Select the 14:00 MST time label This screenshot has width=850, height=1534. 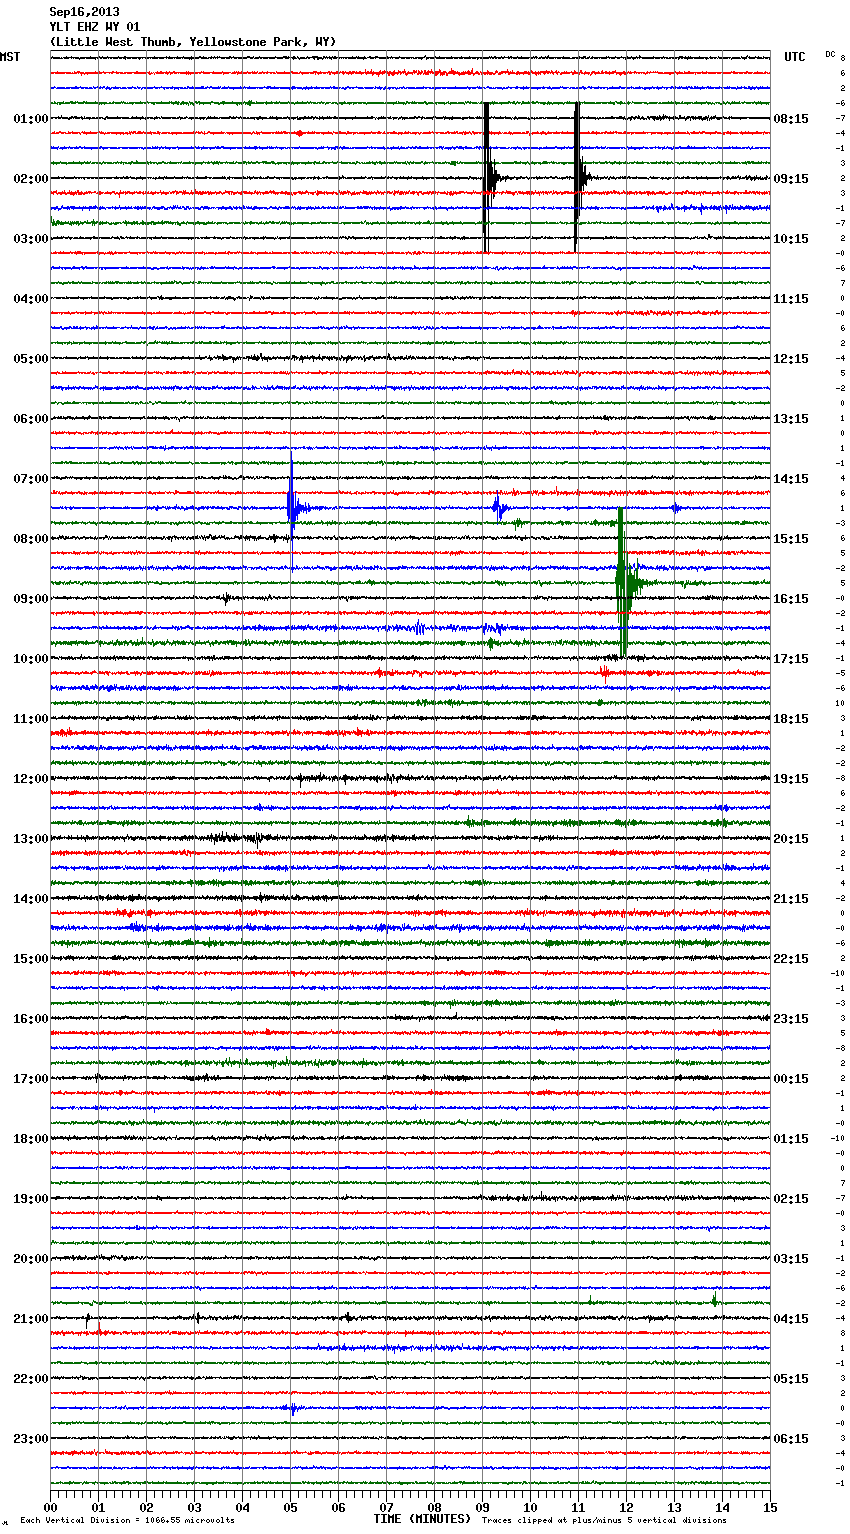[31, 899]
